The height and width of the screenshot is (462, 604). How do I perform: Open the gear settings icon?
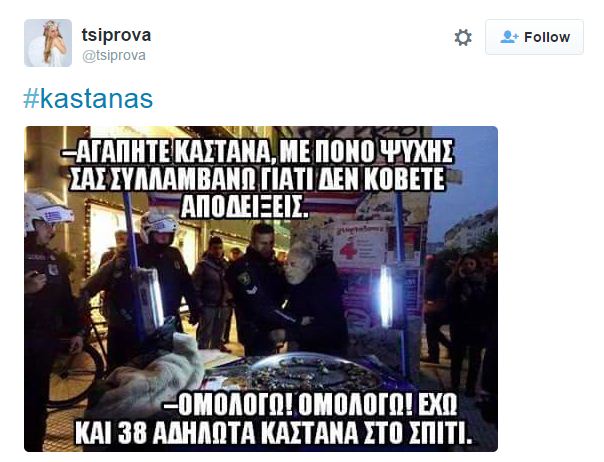(463, 38)
